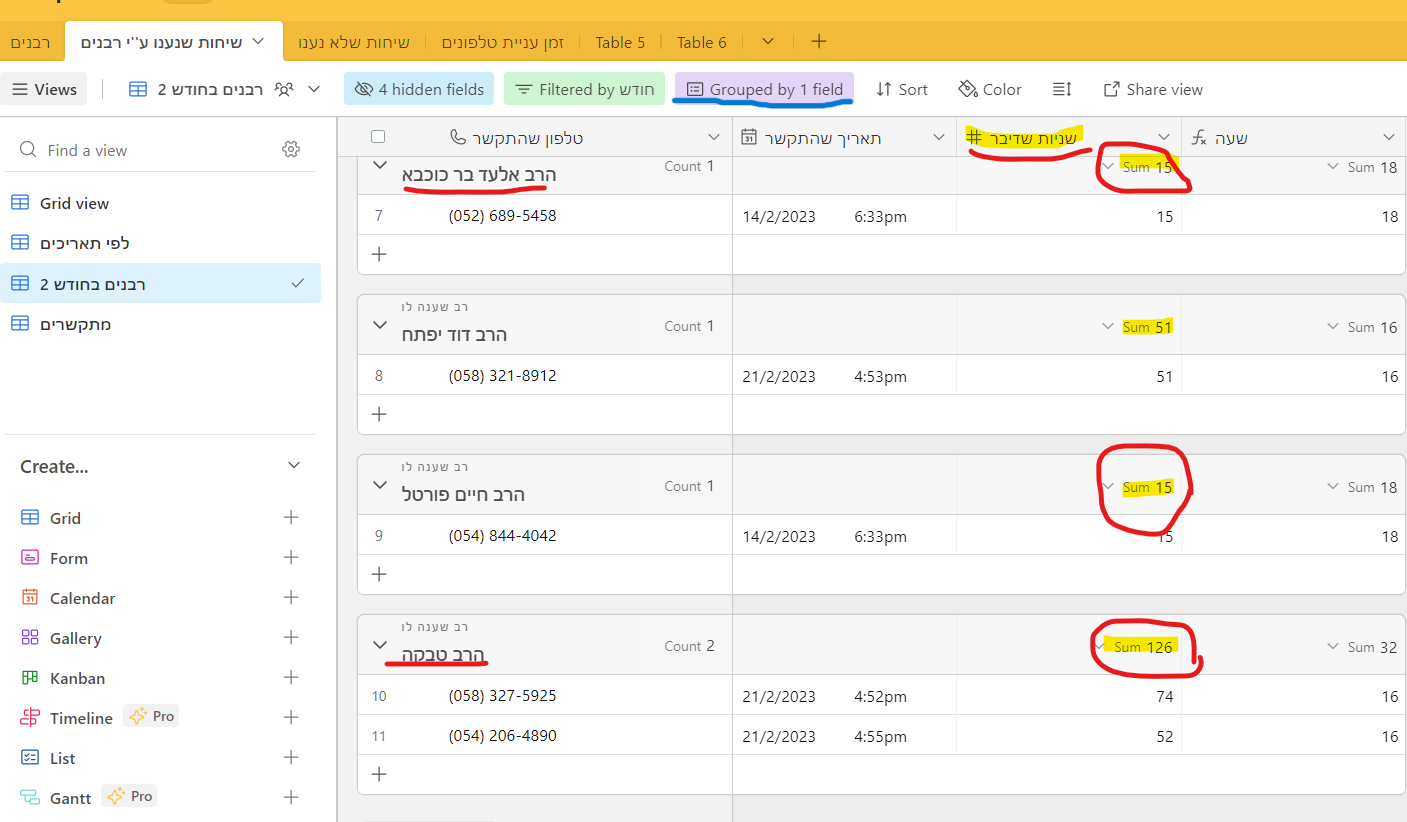Add a new List view with plus
1407x822 pixels.
point(291,757)
